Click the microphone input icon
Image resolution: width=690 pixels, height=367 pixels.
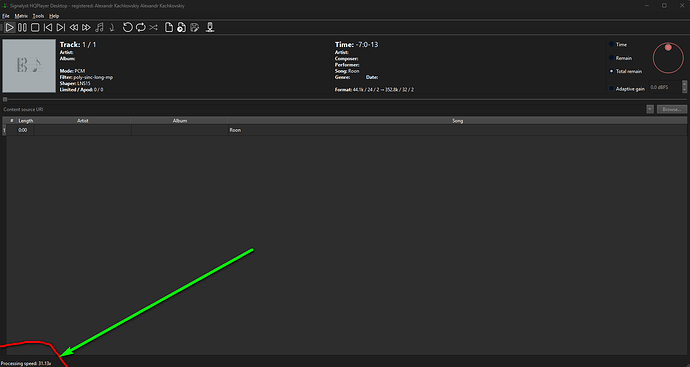[210, 28]
